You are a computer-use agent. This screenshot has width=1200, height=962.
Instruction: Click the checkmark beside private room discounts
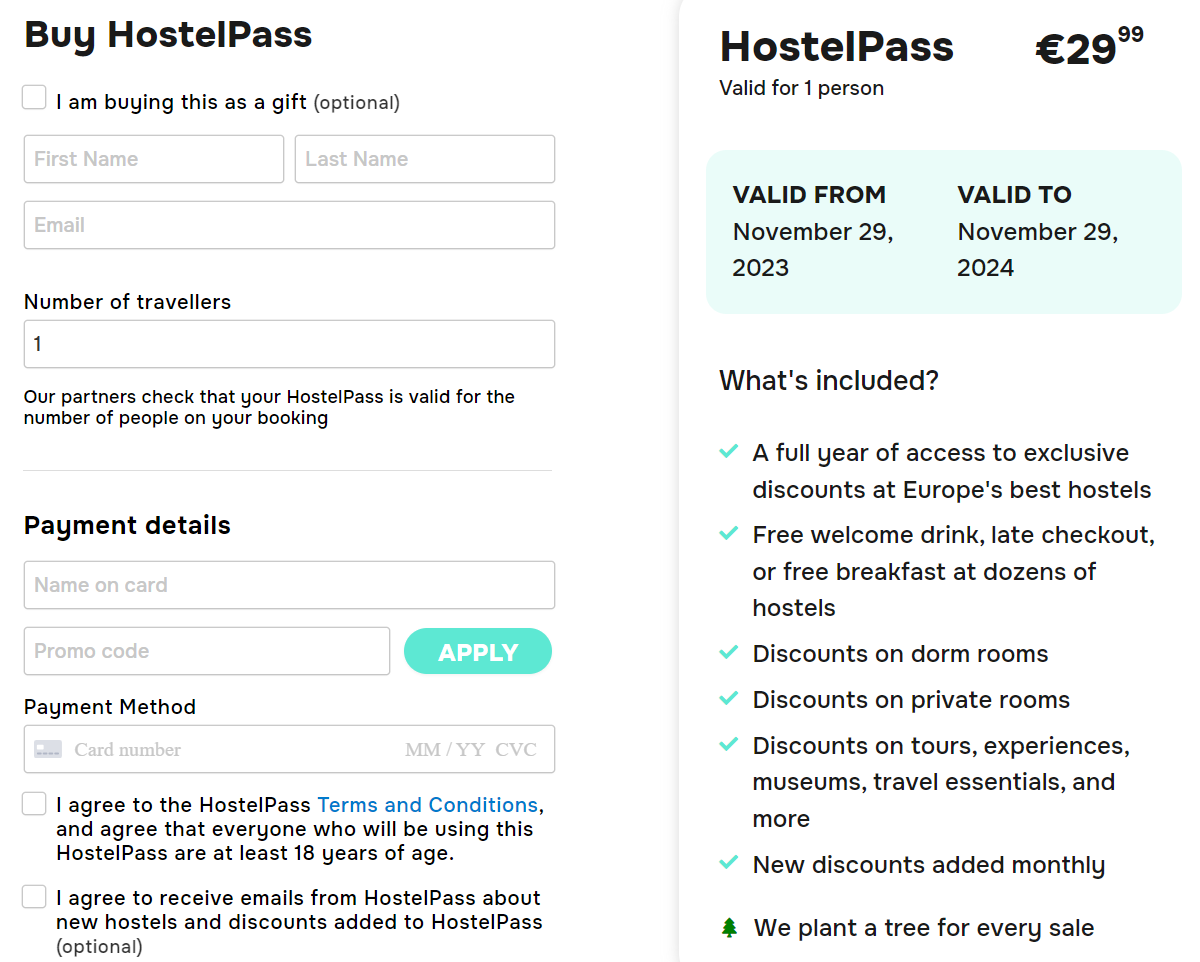729,700
